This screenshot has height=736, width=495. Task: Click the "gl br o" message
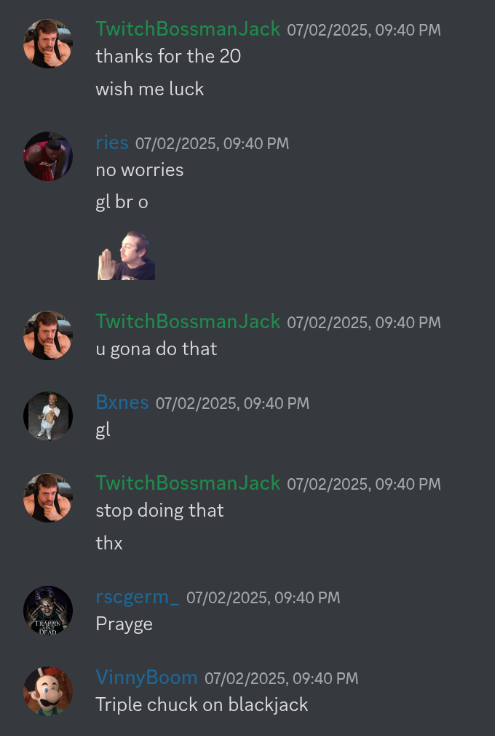pyautogui.click(x=122, y=202)
